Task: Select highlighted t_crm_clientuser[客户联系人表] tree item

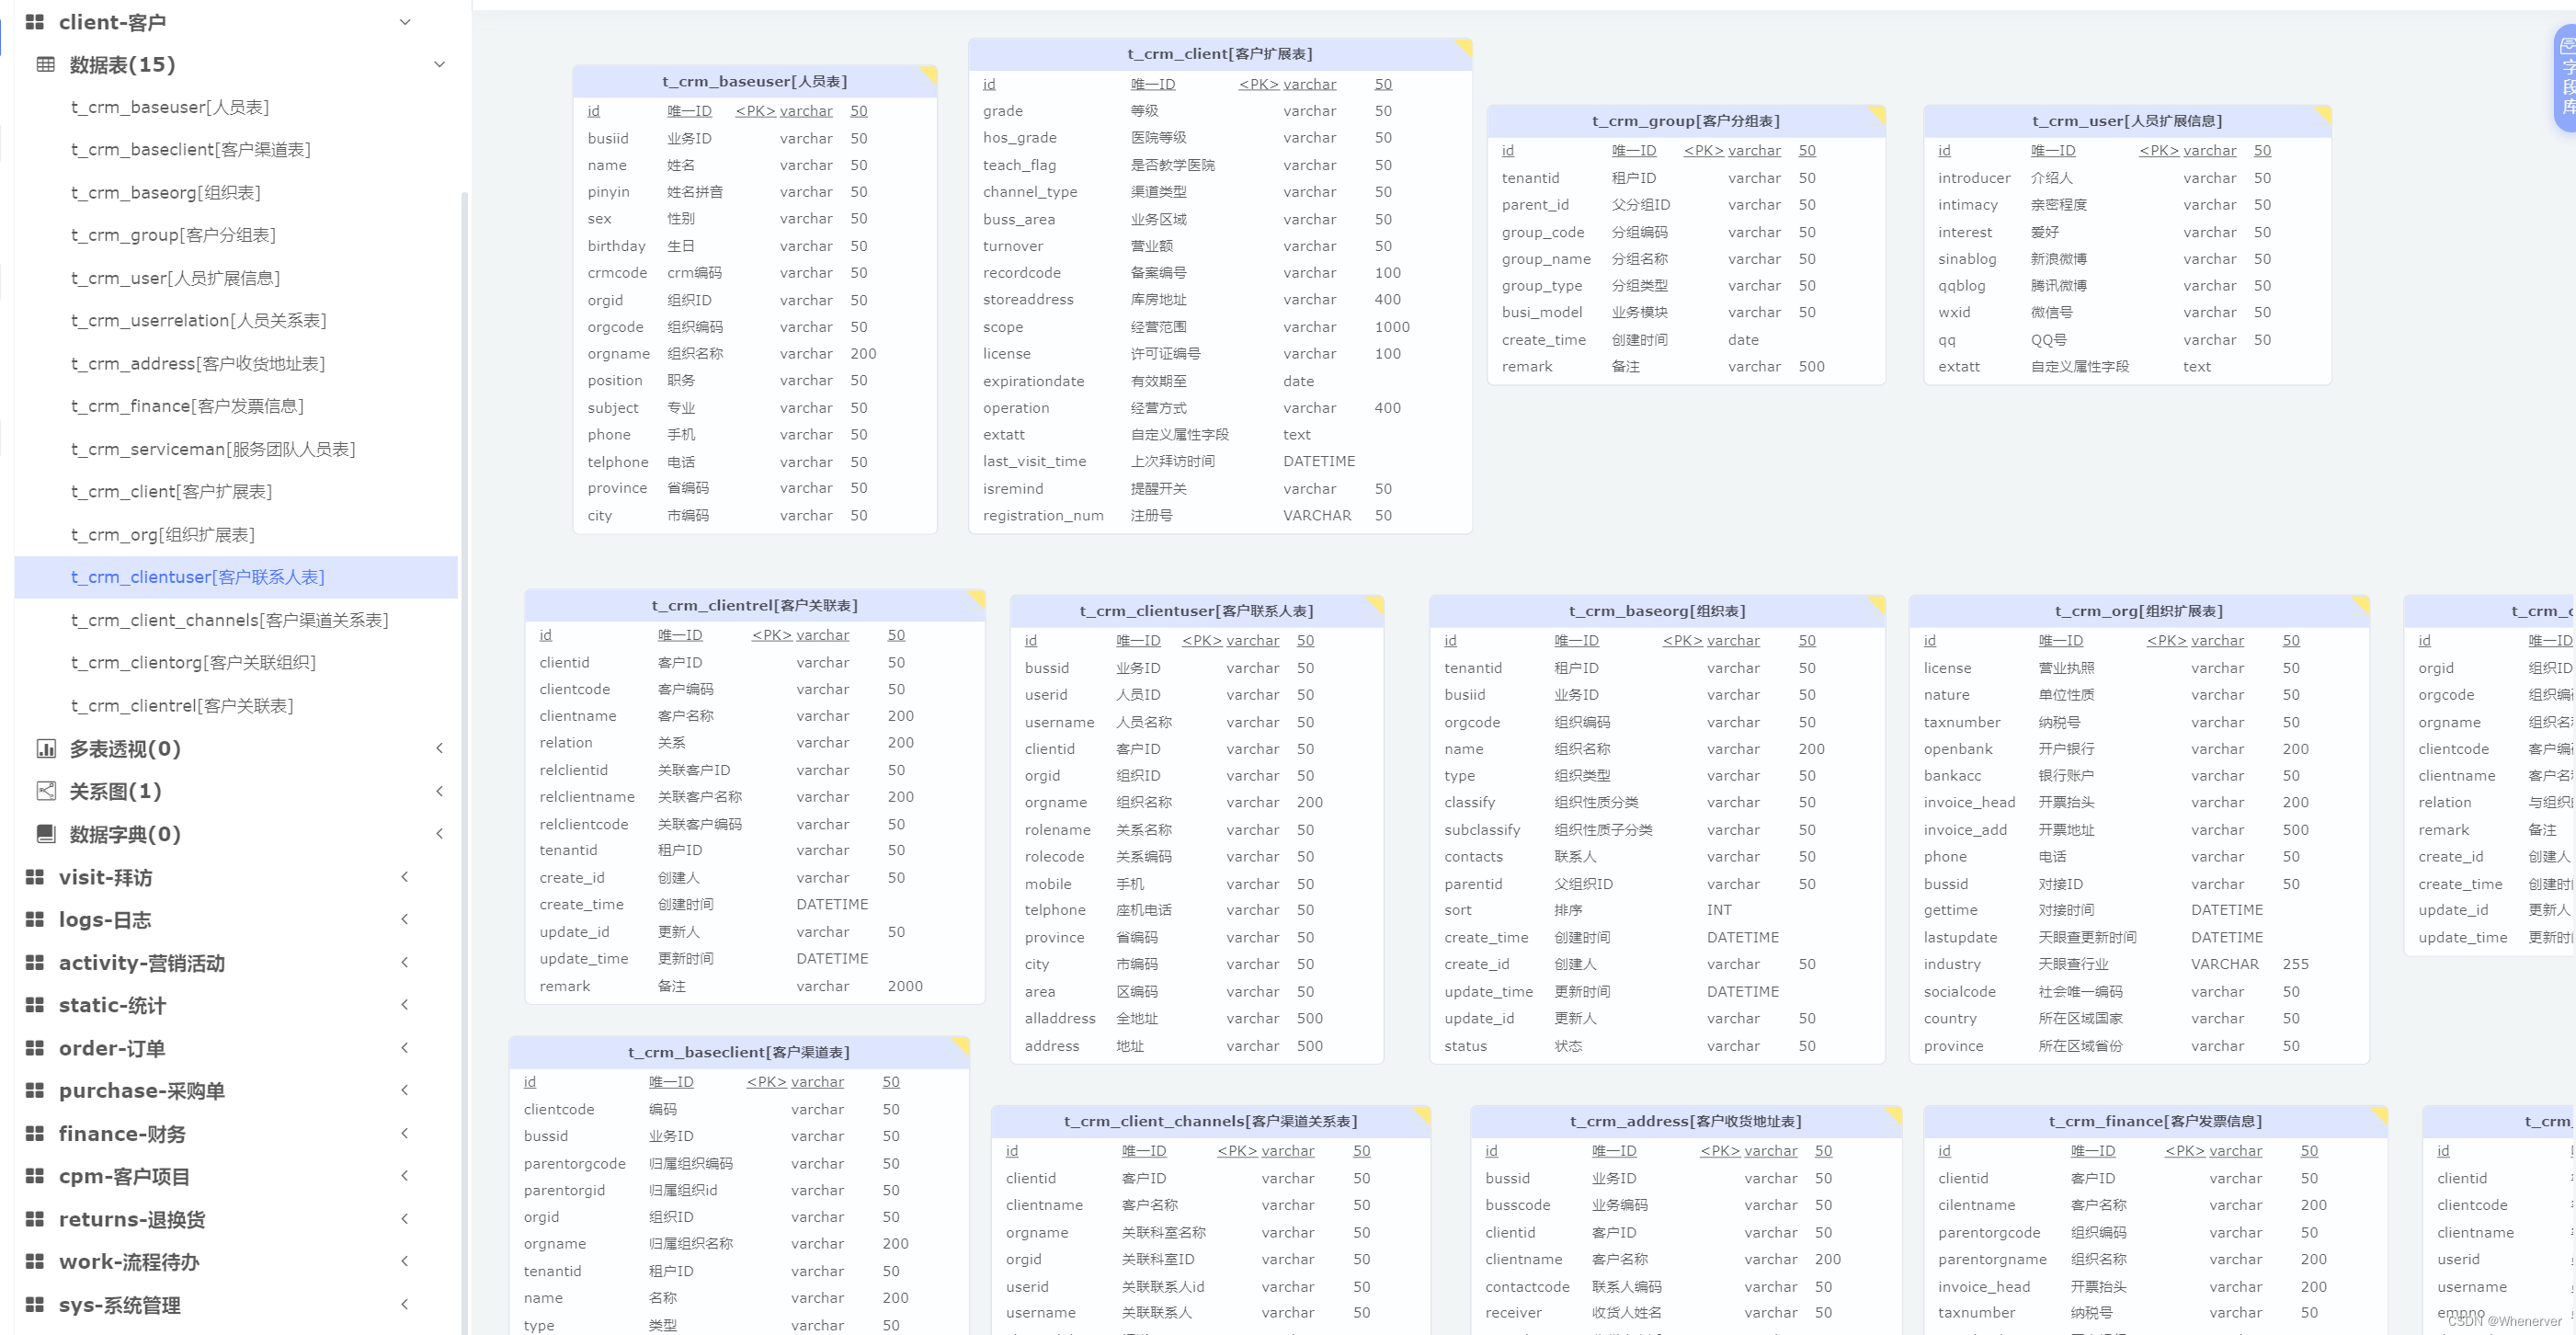Action: tap(236, 577)
